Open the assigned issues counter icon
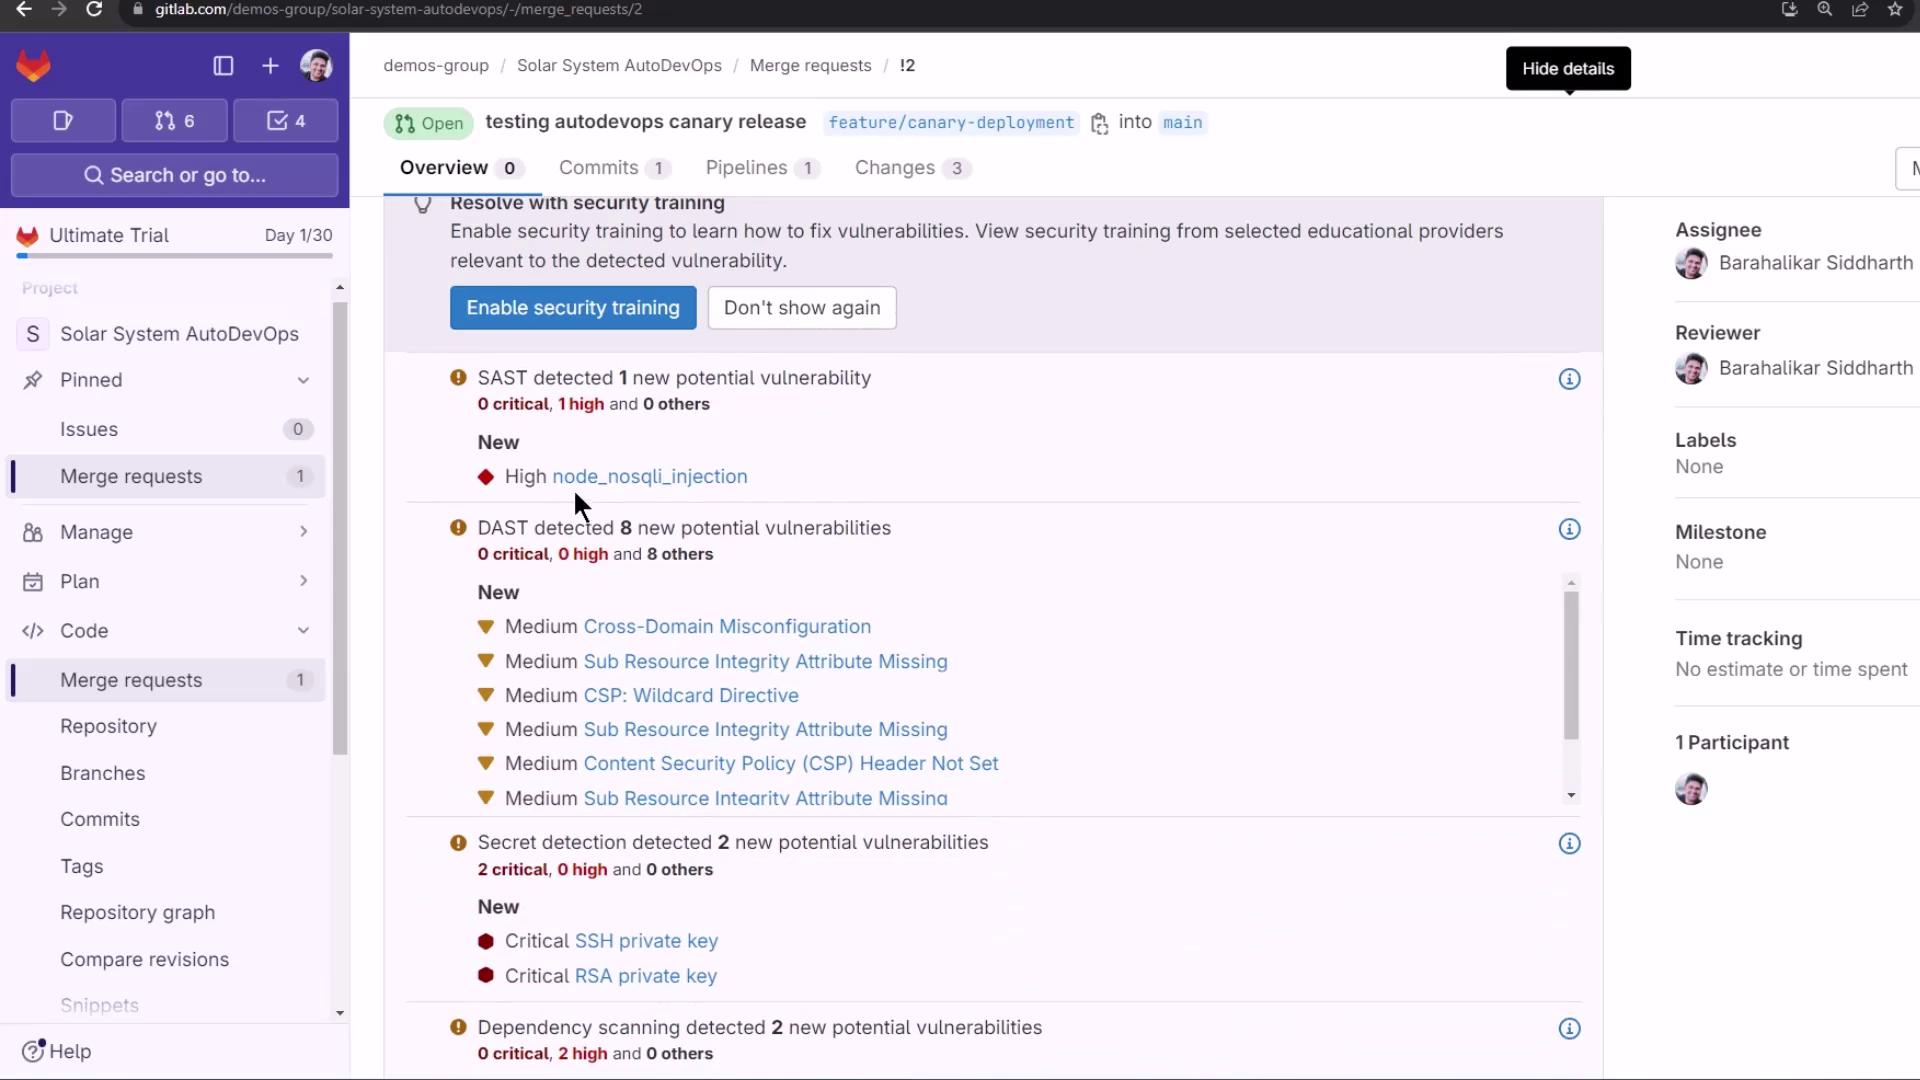The width and height of the screenshot is (1920, 1080). [x=63, y=121]
